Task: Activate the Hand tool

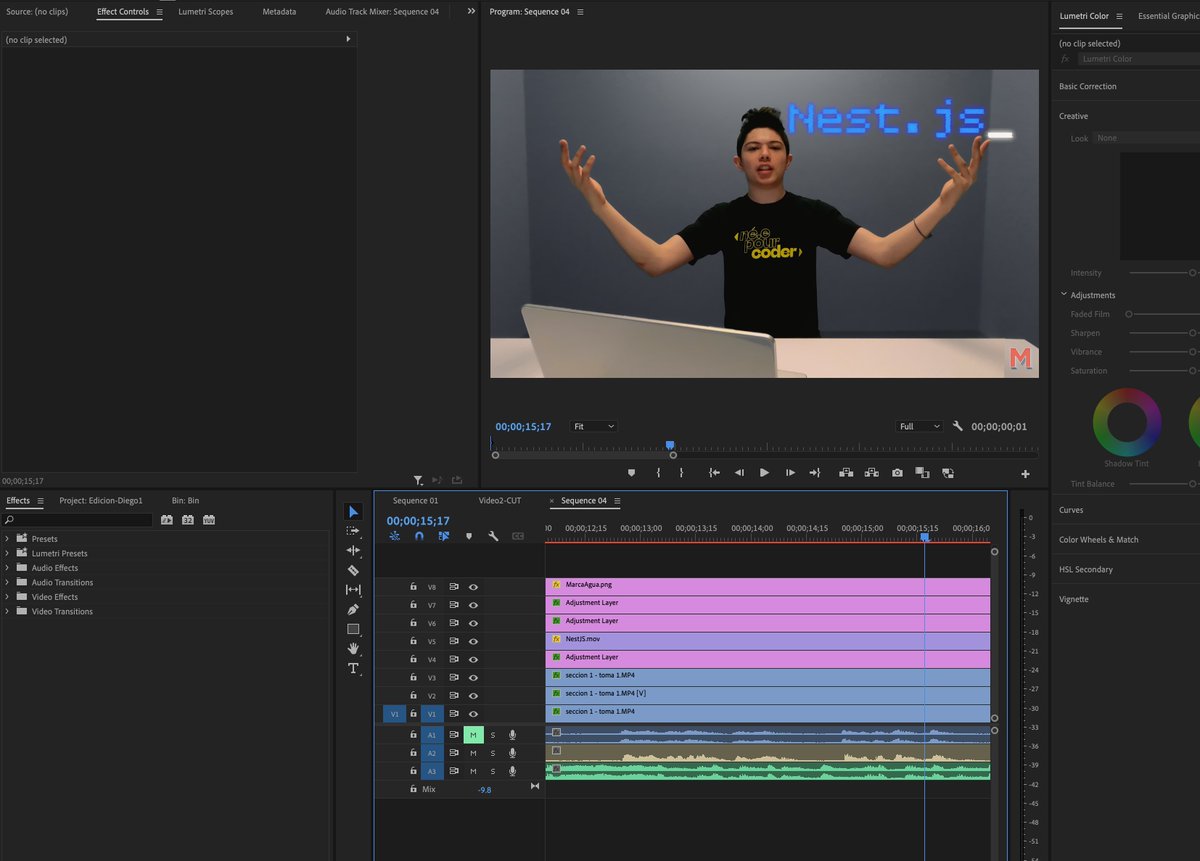Action: pyautogui.click(x=353, y=648)
